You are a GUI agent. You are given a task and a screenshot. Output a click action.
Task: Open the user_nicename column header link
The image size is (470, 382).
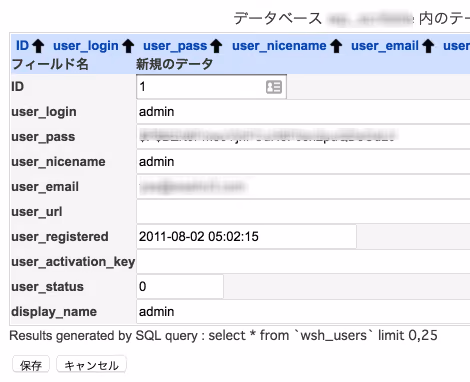point(279,46)
